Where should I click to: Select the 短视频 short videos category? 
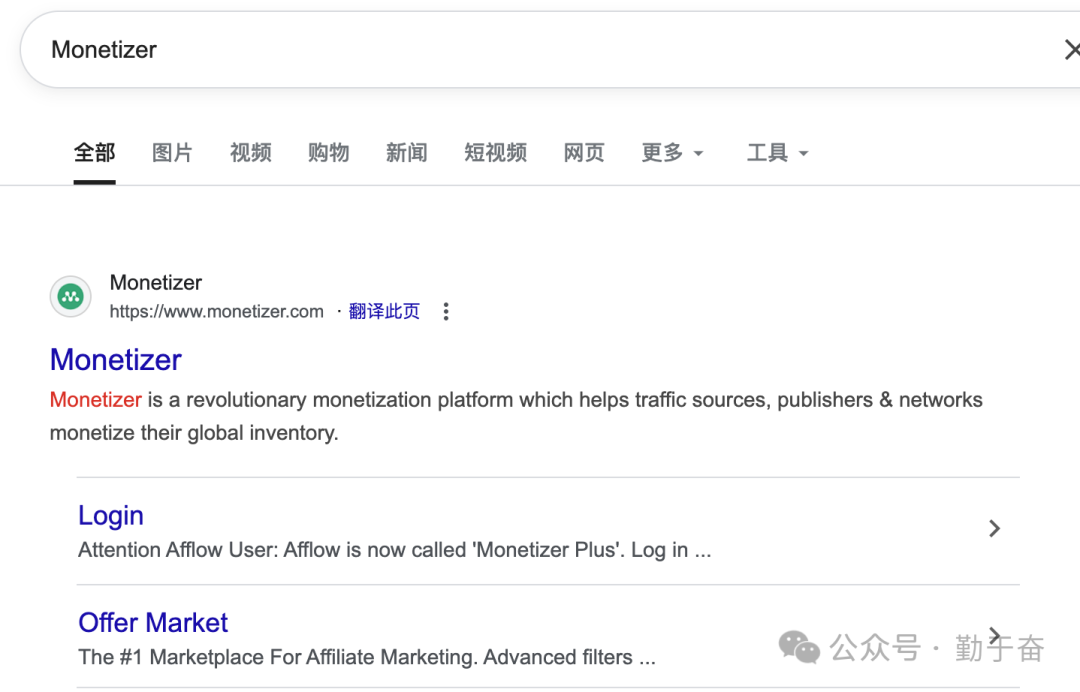(x=495, y=152)
